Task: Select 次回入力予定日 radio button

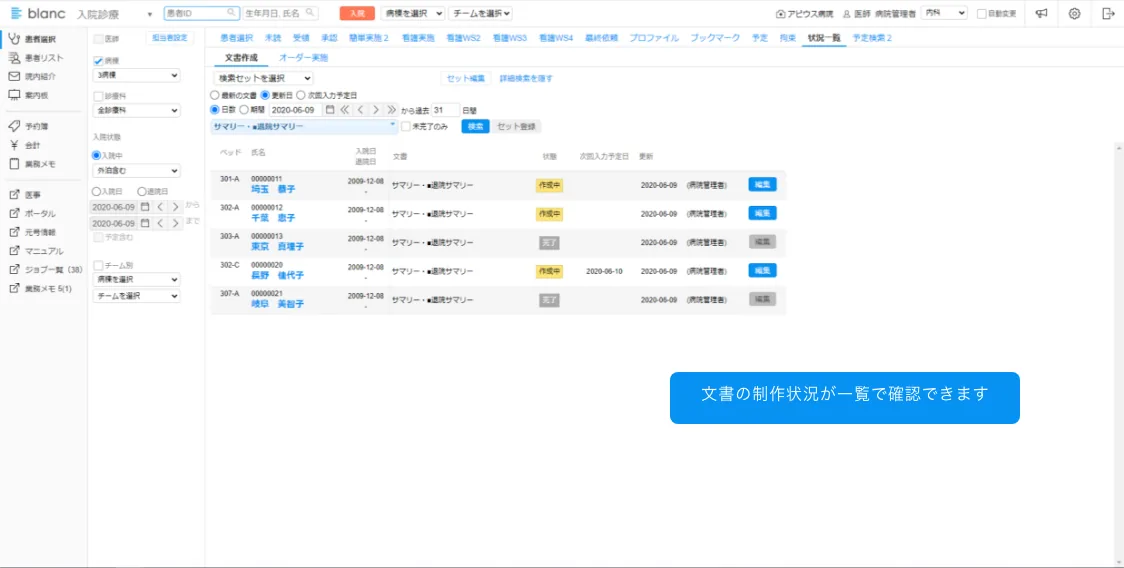Action: coord(301,95)
